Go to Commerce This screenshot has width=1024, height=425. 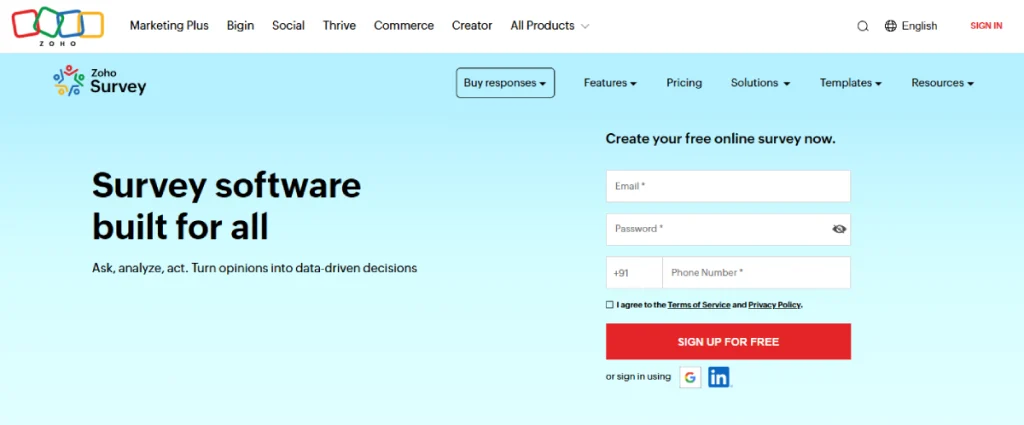coord(404,26)
